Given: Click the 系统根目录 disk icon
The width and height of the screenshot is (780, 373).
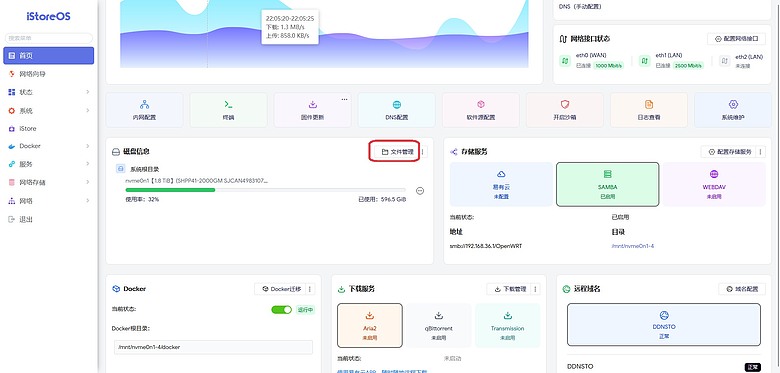Looking at the screenshot, I should tap(120, 169).
